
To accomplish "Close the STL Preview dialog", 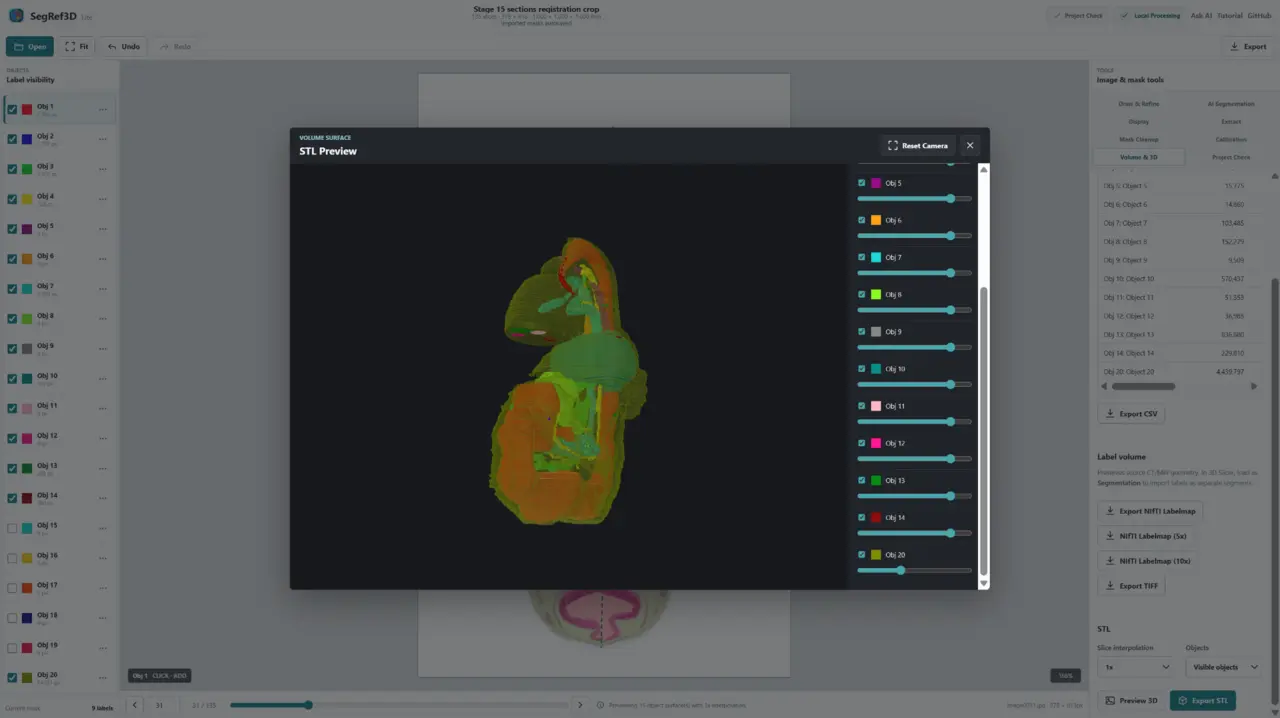I will pos(969,146).
